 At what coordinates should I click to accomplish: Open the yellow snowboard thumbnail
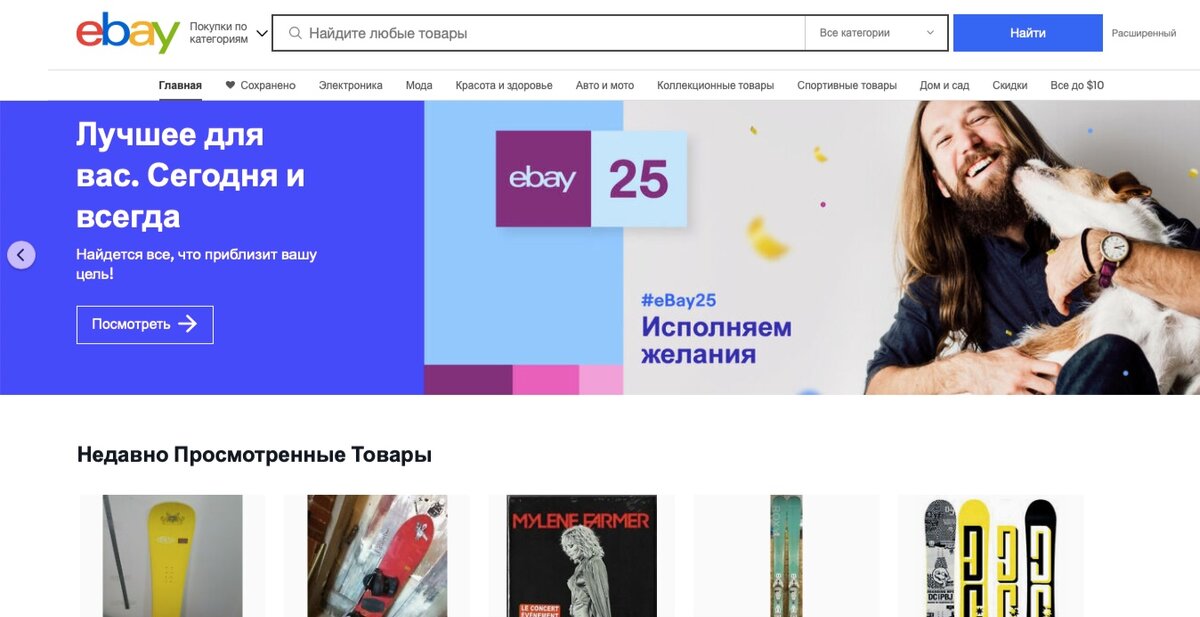pyautogui.click(x=173, y=556)
